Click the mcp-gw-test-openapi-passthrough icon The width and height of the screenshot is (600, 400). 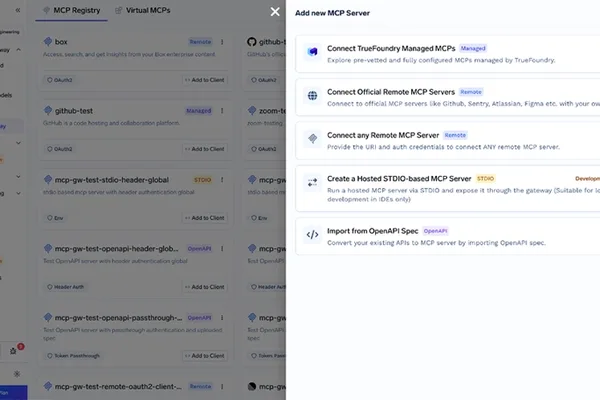pos(48,317)
